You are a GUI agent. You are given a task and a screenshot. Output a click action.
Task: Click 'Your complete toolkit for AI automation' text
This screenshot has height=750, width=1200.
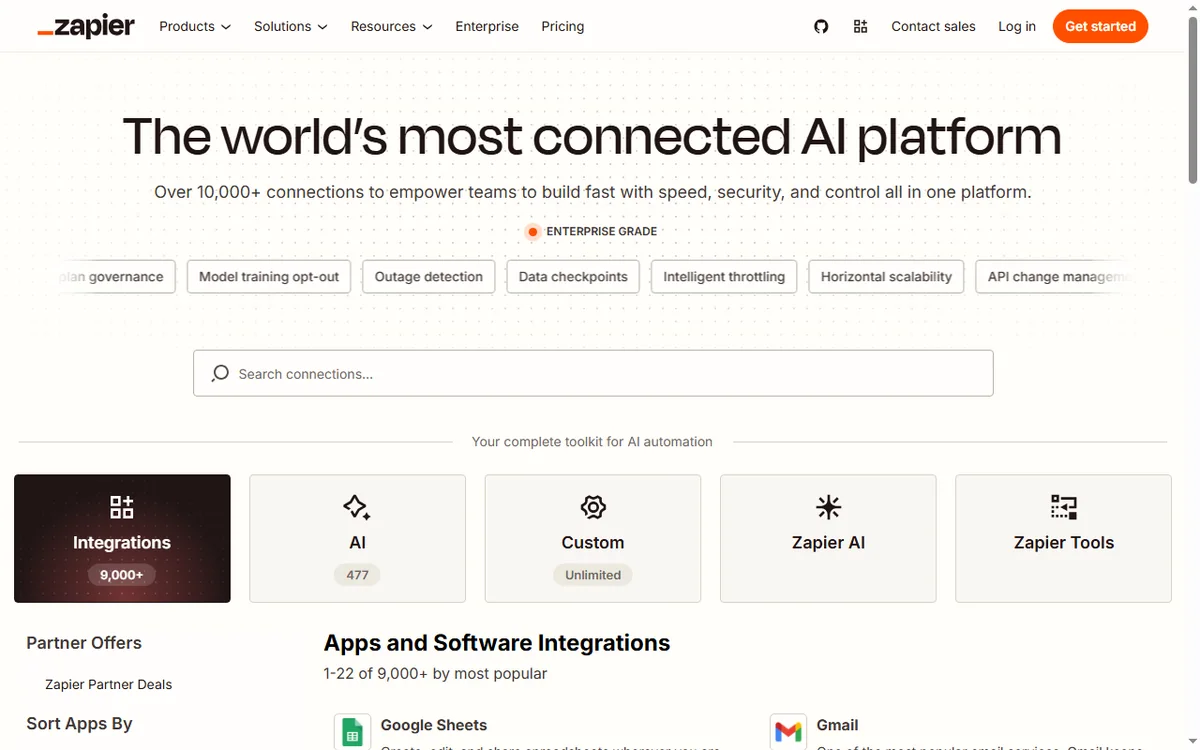(592, 441)
